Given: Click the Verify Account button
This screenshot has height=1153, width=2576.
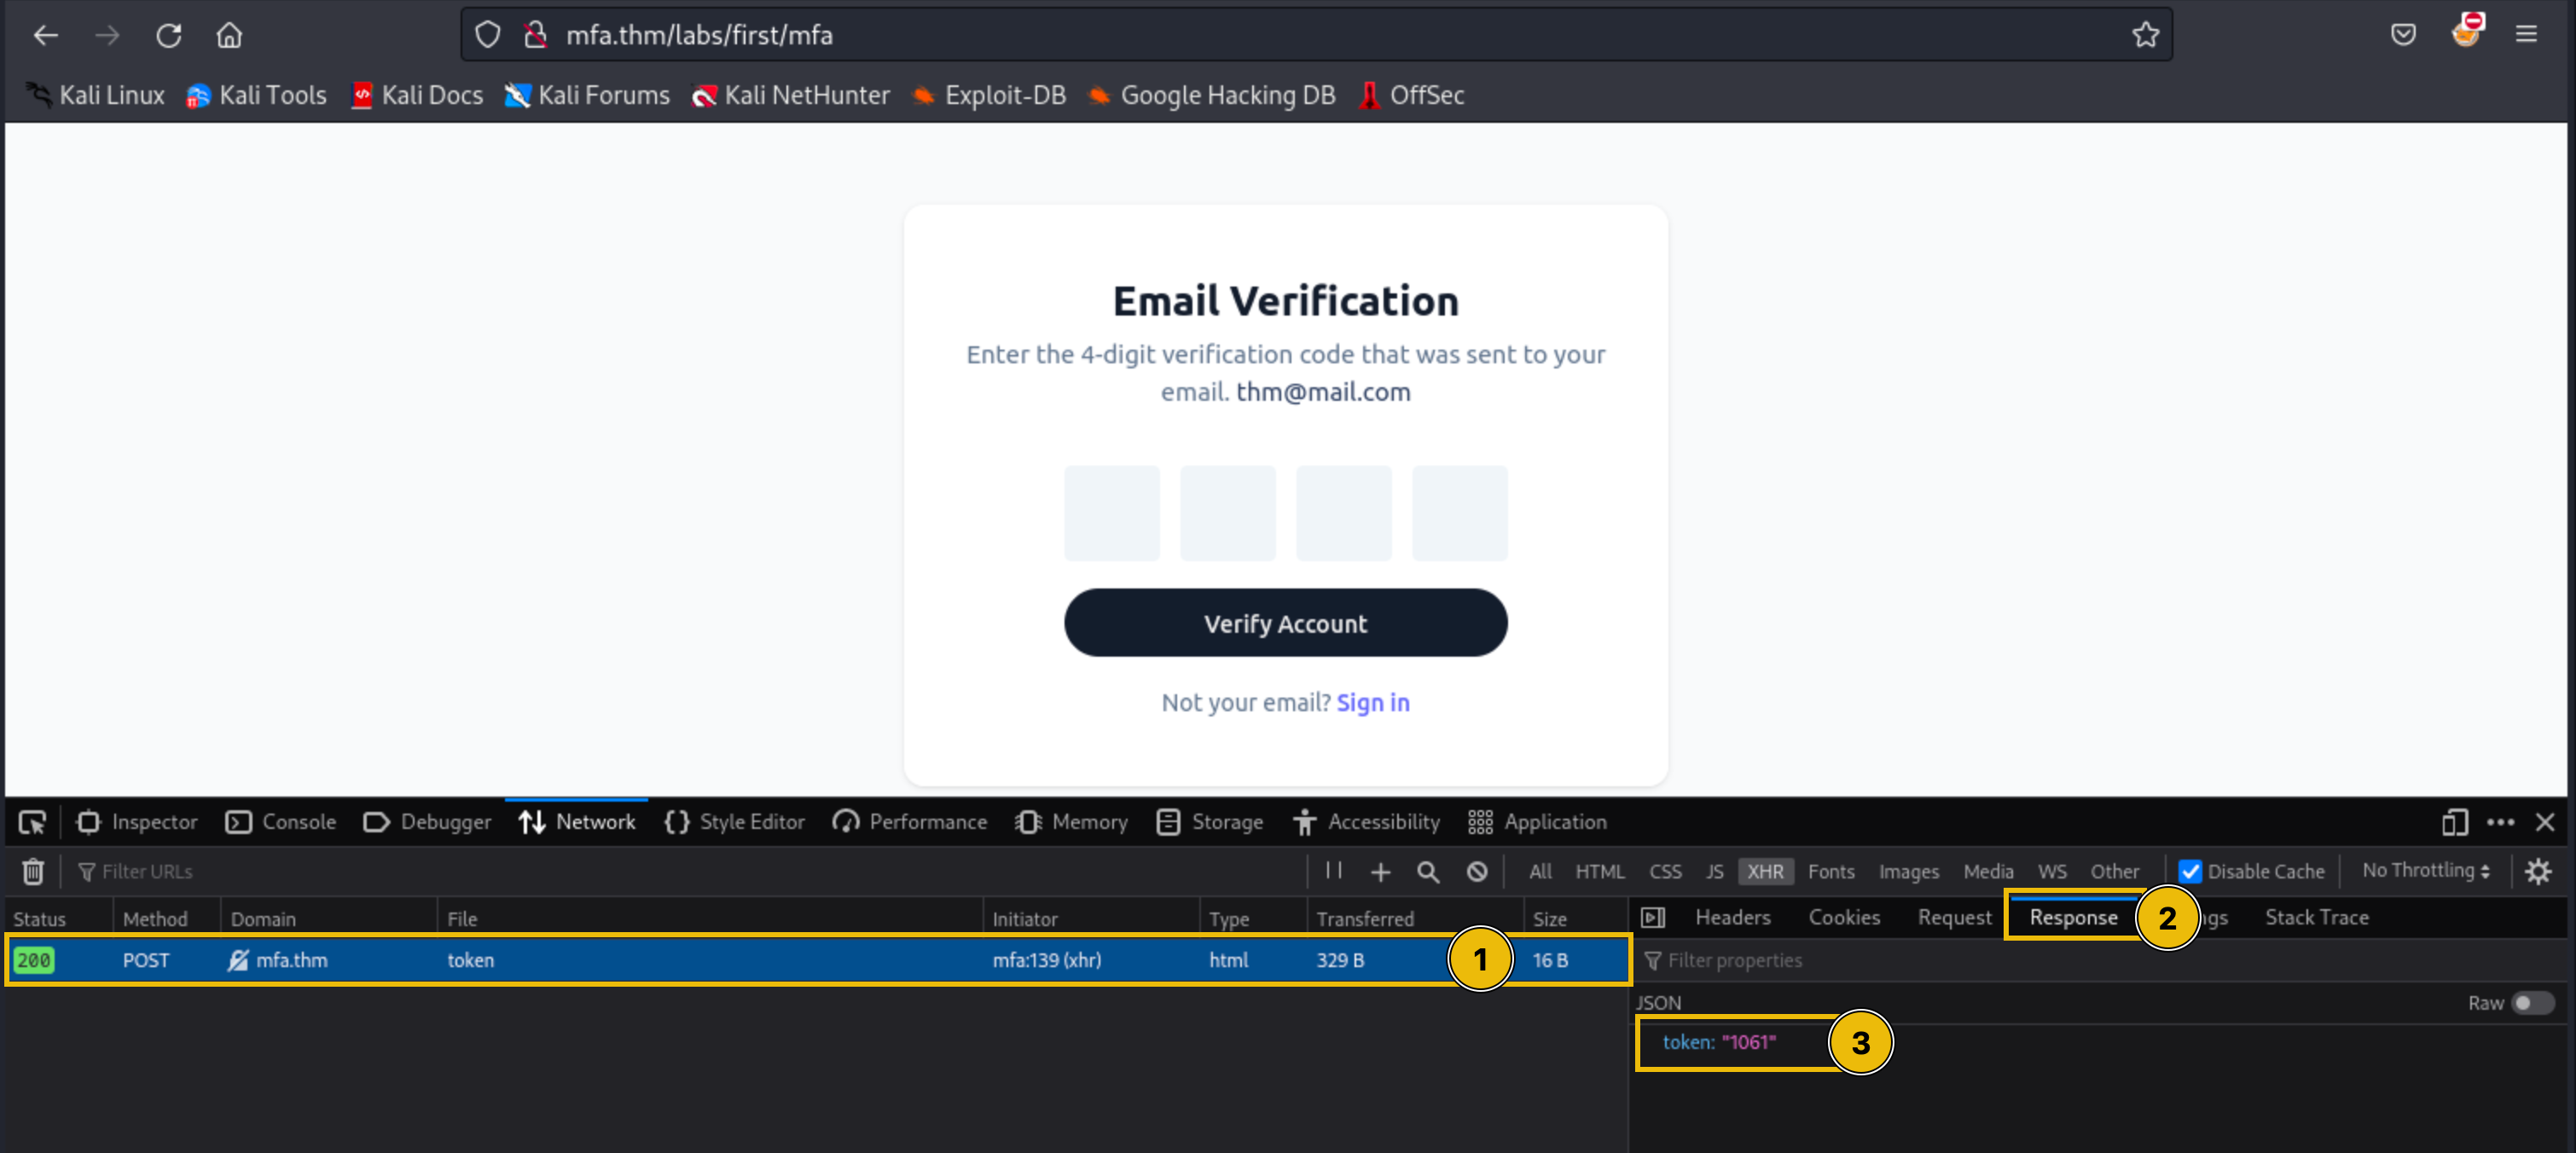Looking at the screenshot, I should click(1285, 623).
